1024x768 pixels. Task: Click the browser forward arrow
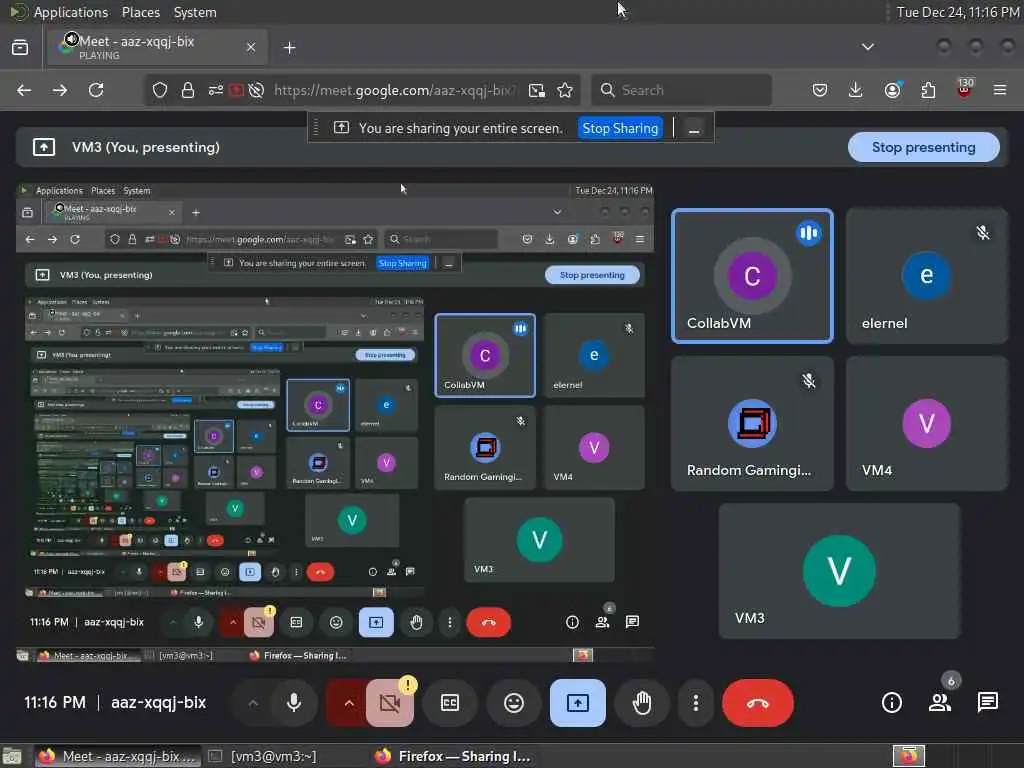tap(60, 90)
